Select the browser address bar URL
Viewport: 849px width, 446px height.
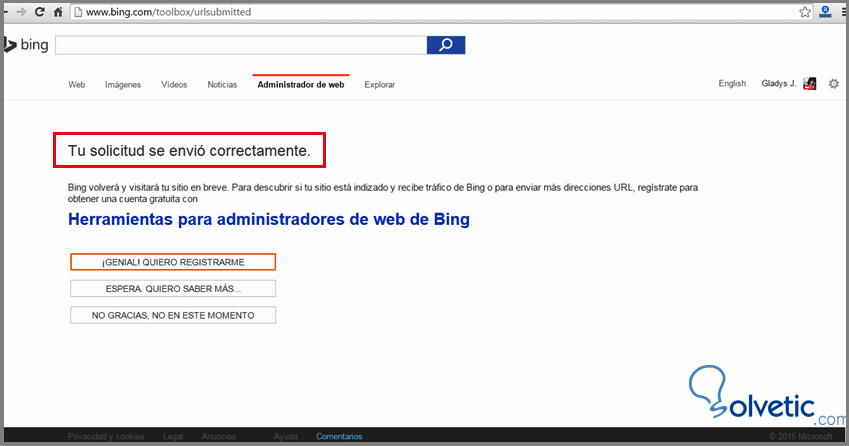[168, 12]
